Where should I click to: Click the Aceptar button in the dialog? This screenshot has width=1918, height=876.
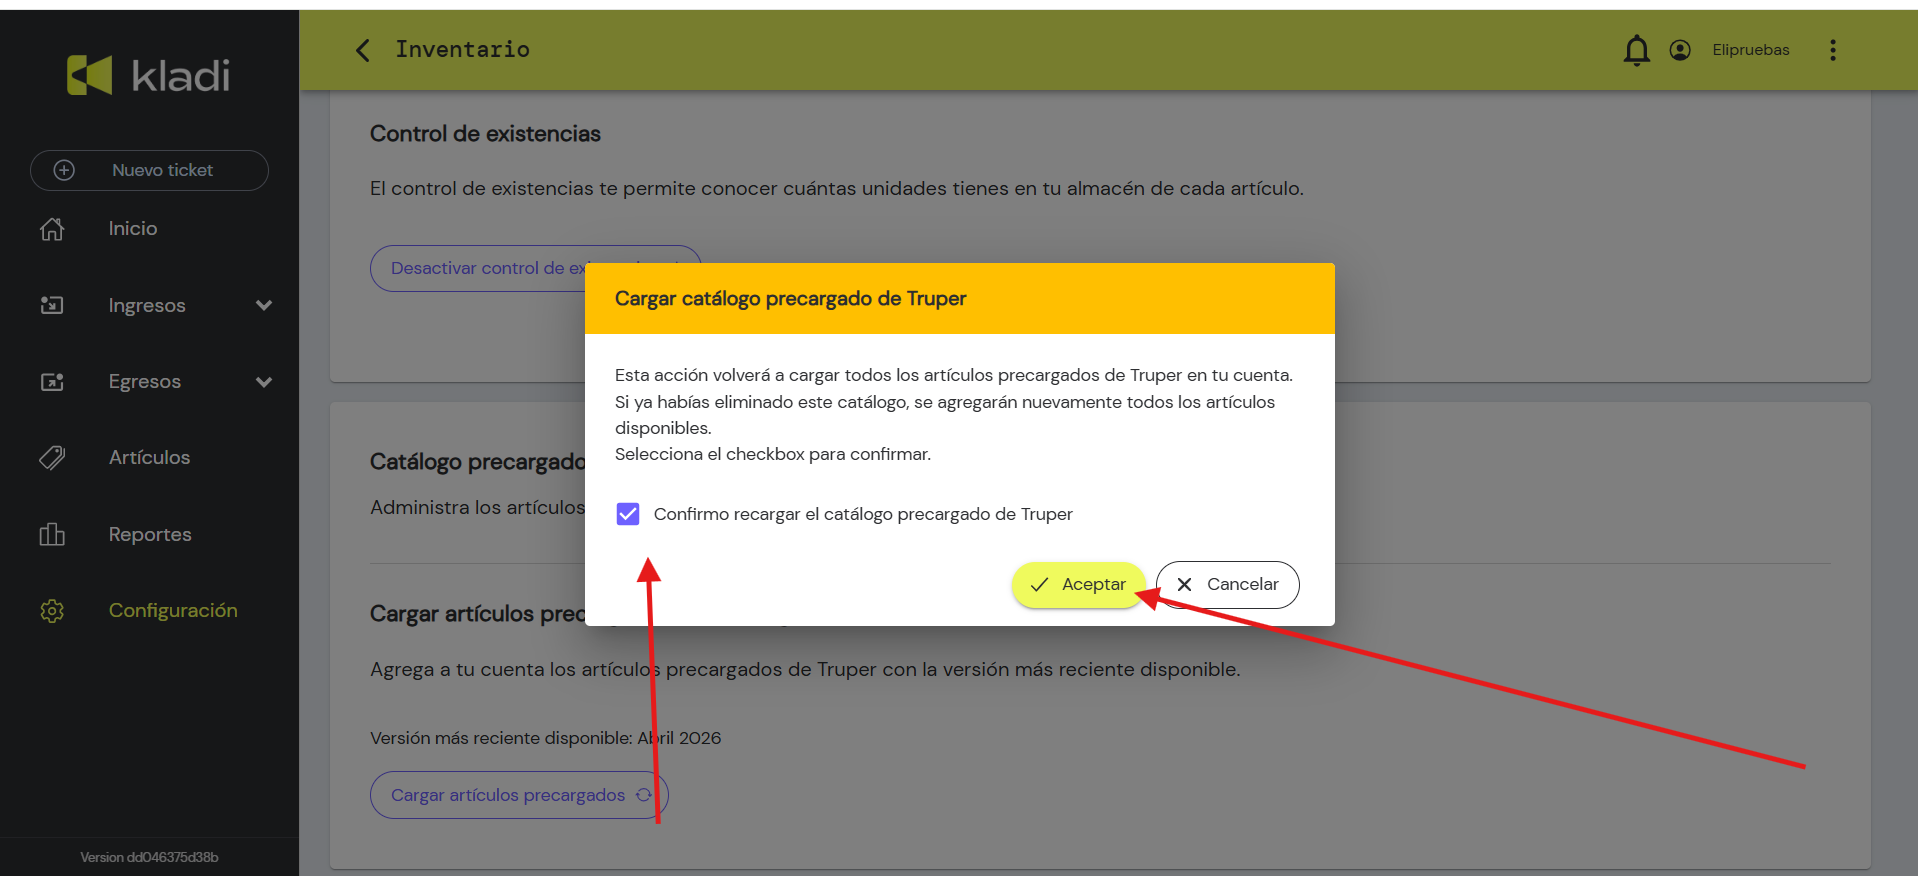(1078, 585)
